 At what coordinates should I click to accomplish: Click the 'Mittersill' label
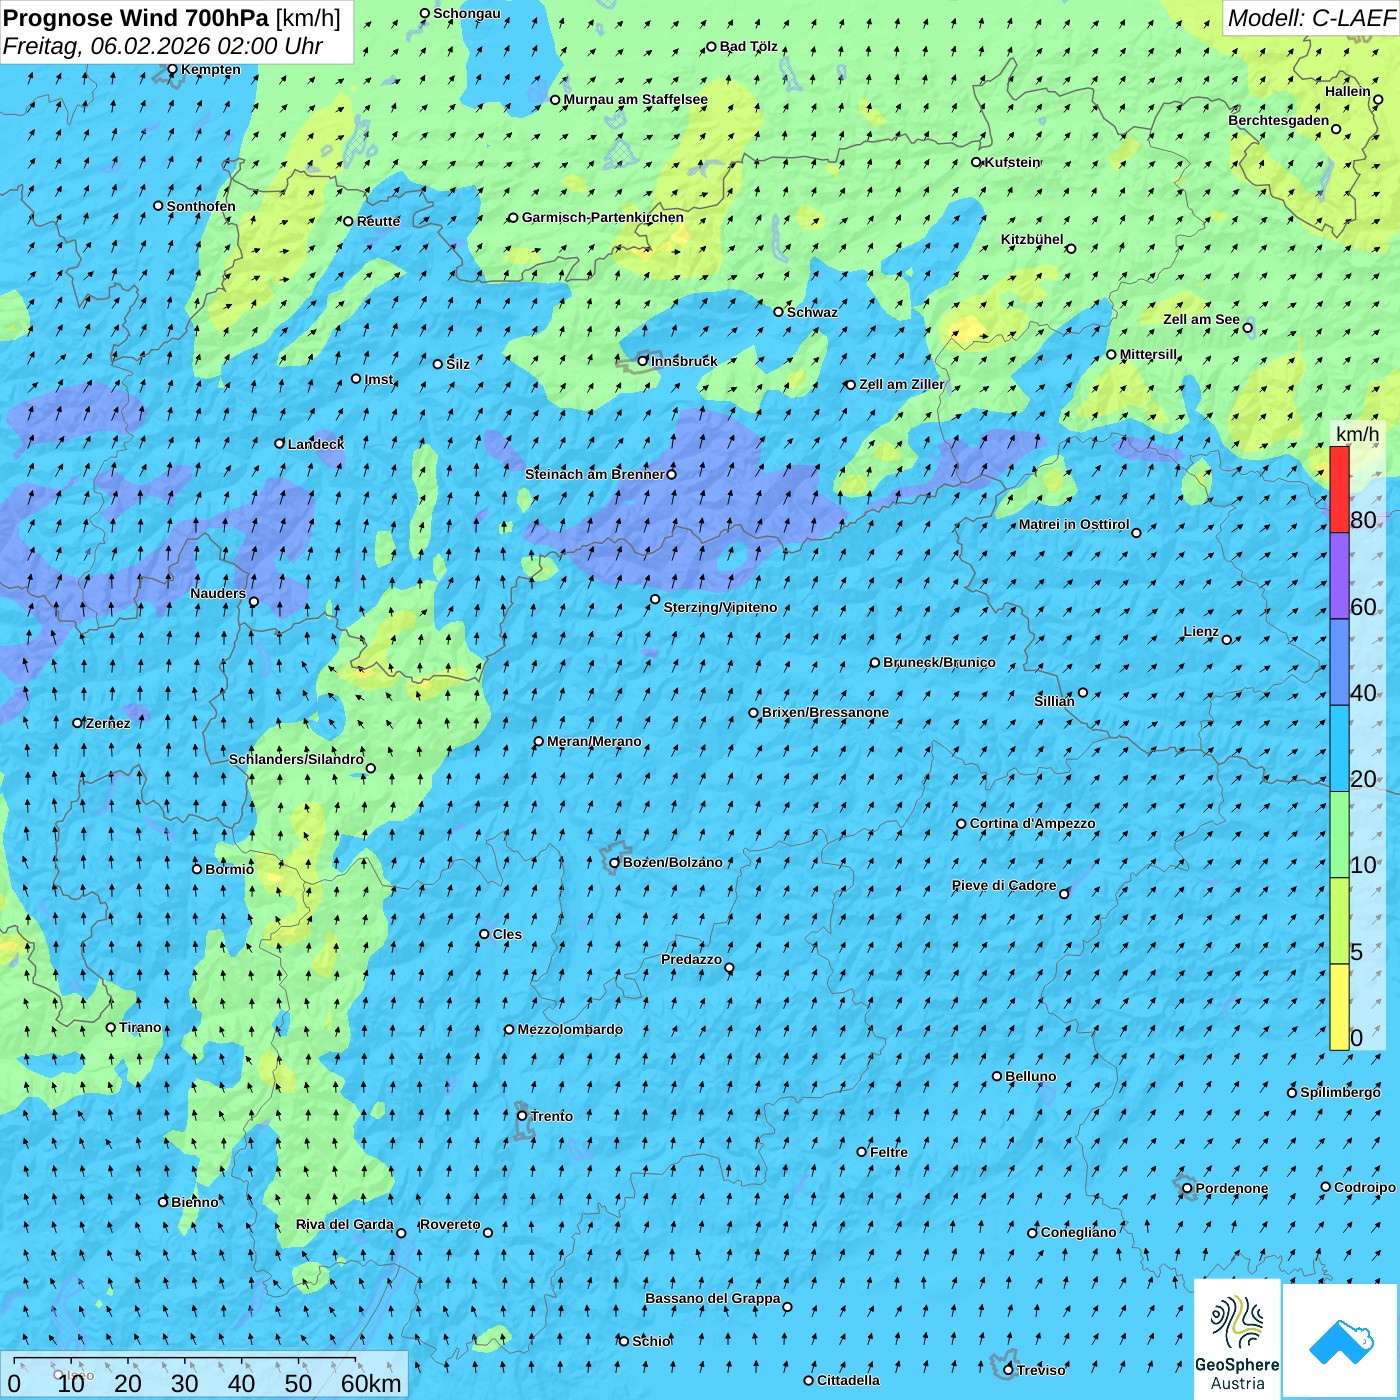click(1149, 354)
